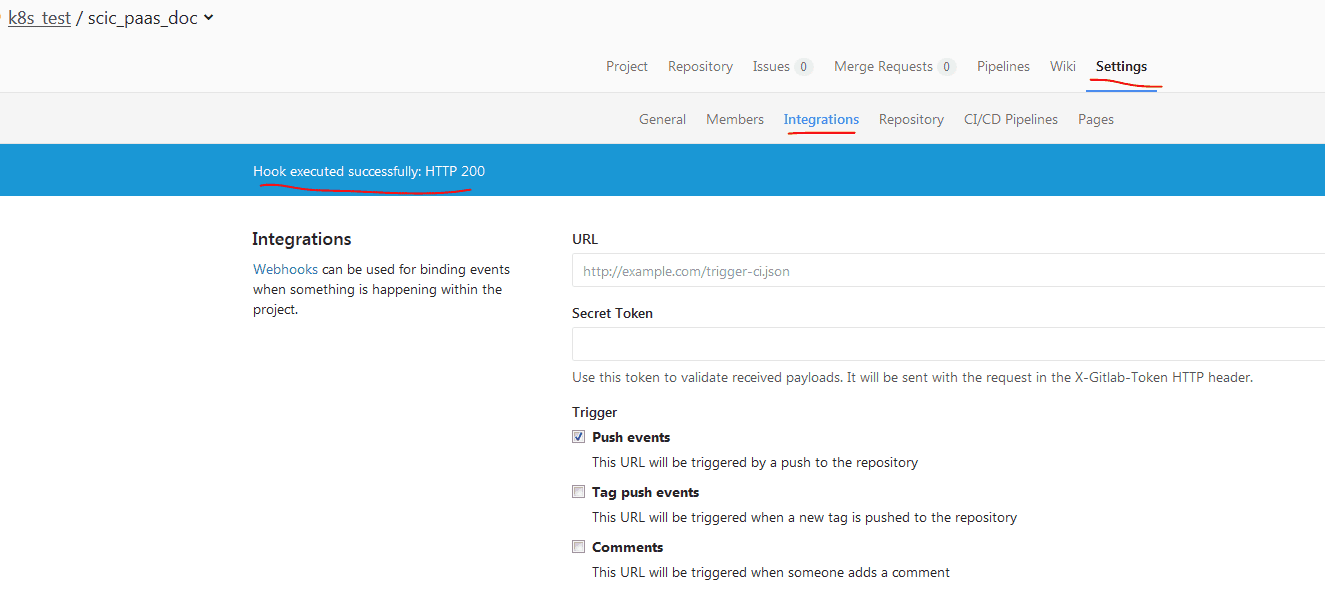Open Members settings sub-tab
The height and width of the screenshot is (593, 1325).
(734, 119)
